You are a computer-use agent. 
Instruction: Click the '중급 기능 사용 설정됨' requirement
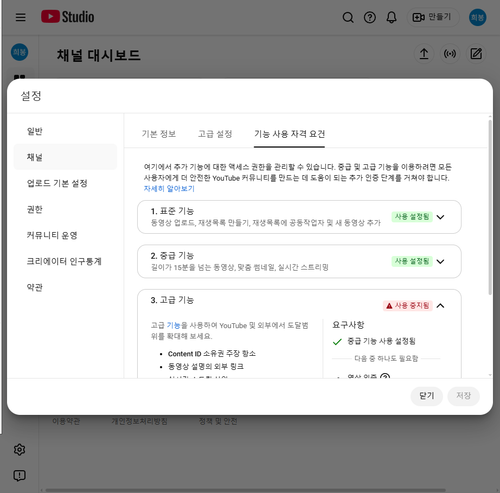[x=381, y=341]
